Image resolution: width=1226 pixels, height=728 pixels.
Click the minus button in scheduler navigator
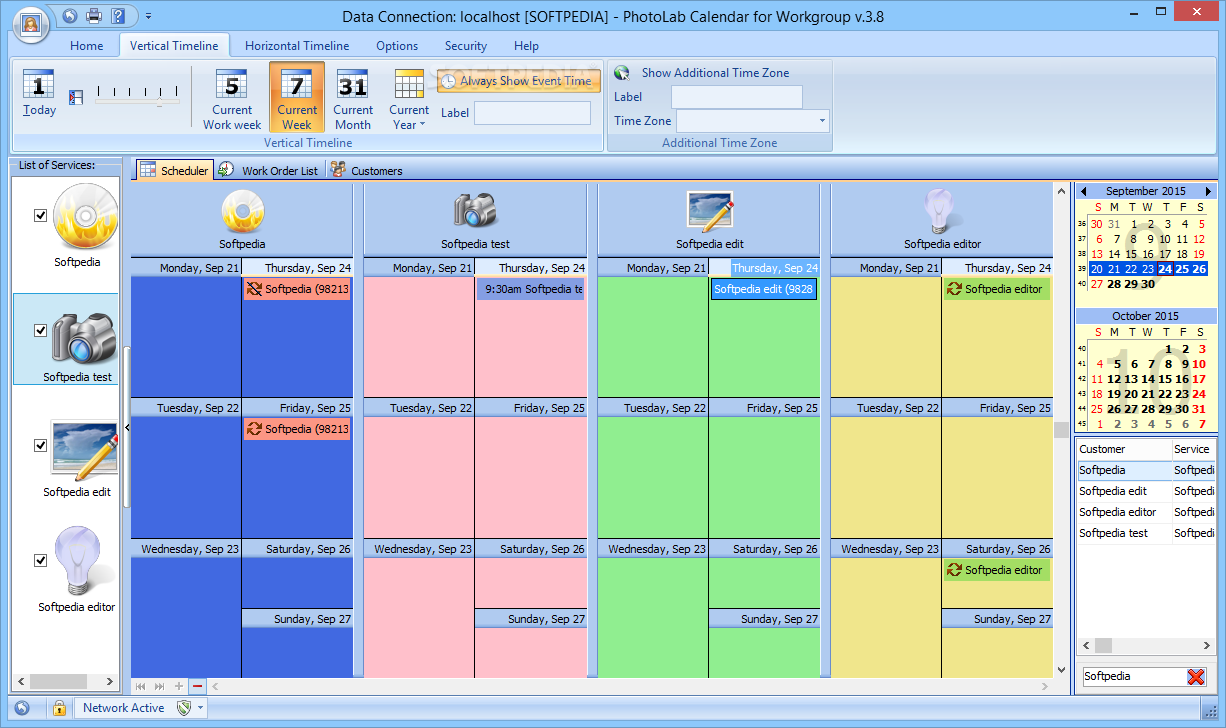[x=197, y=686]
